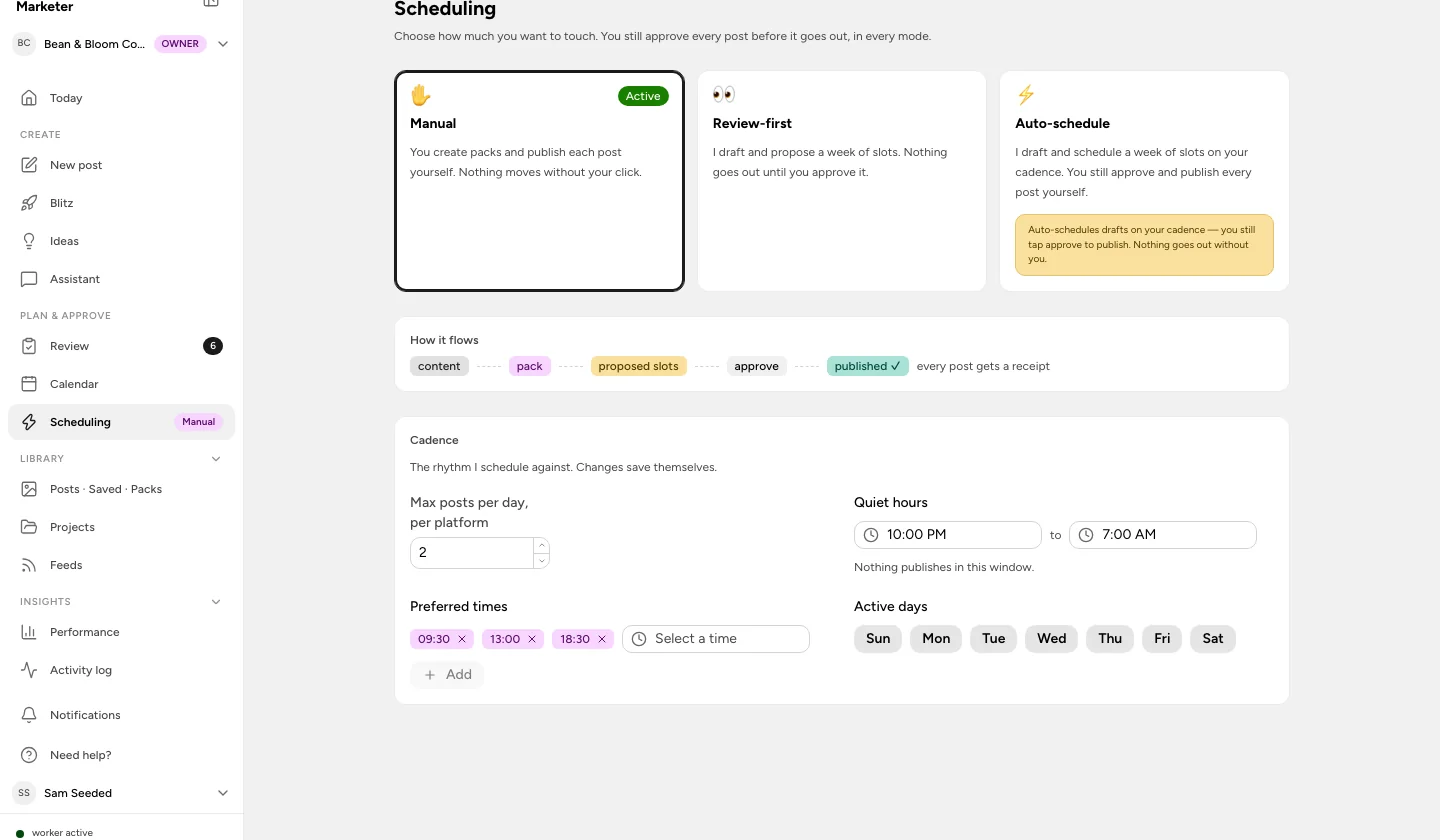The width and height of the screenshot is (1440, 840).
Task: Toggle Thu active day
Action: pyautogui.click(x=1110, y=639)
